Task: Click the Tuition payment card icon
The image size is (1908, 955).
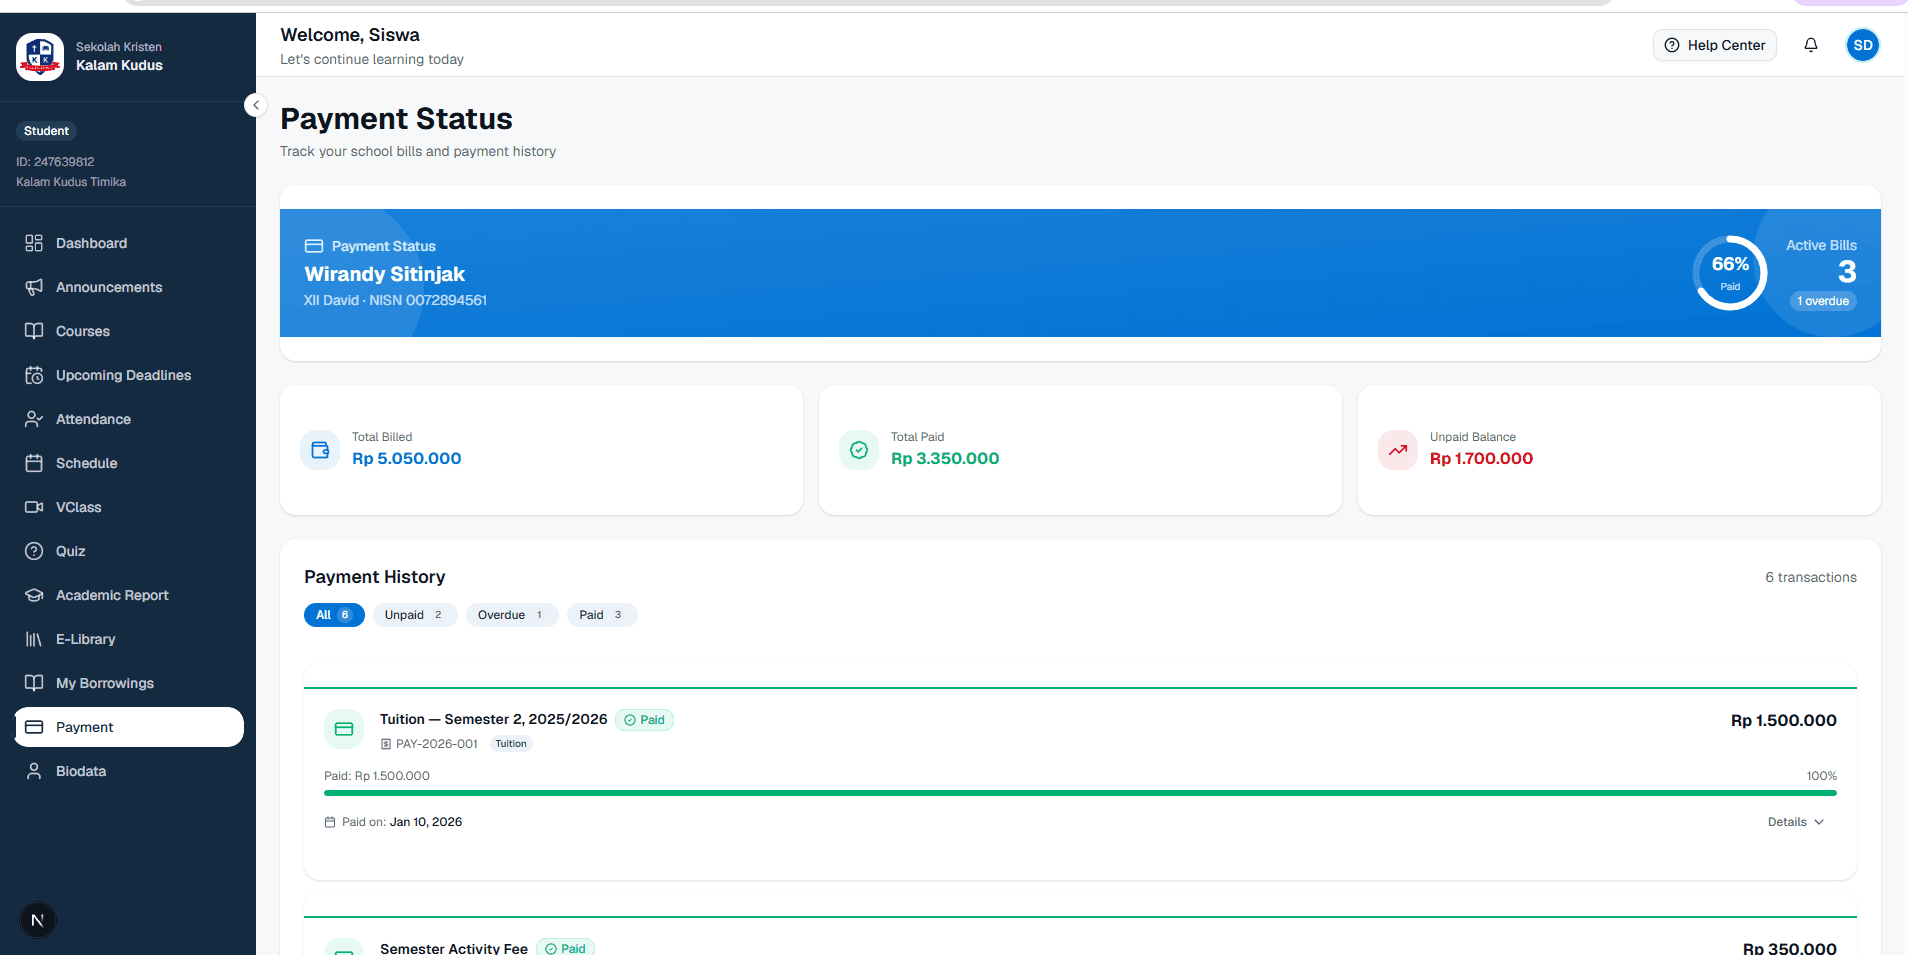Action: coord(344,729)
